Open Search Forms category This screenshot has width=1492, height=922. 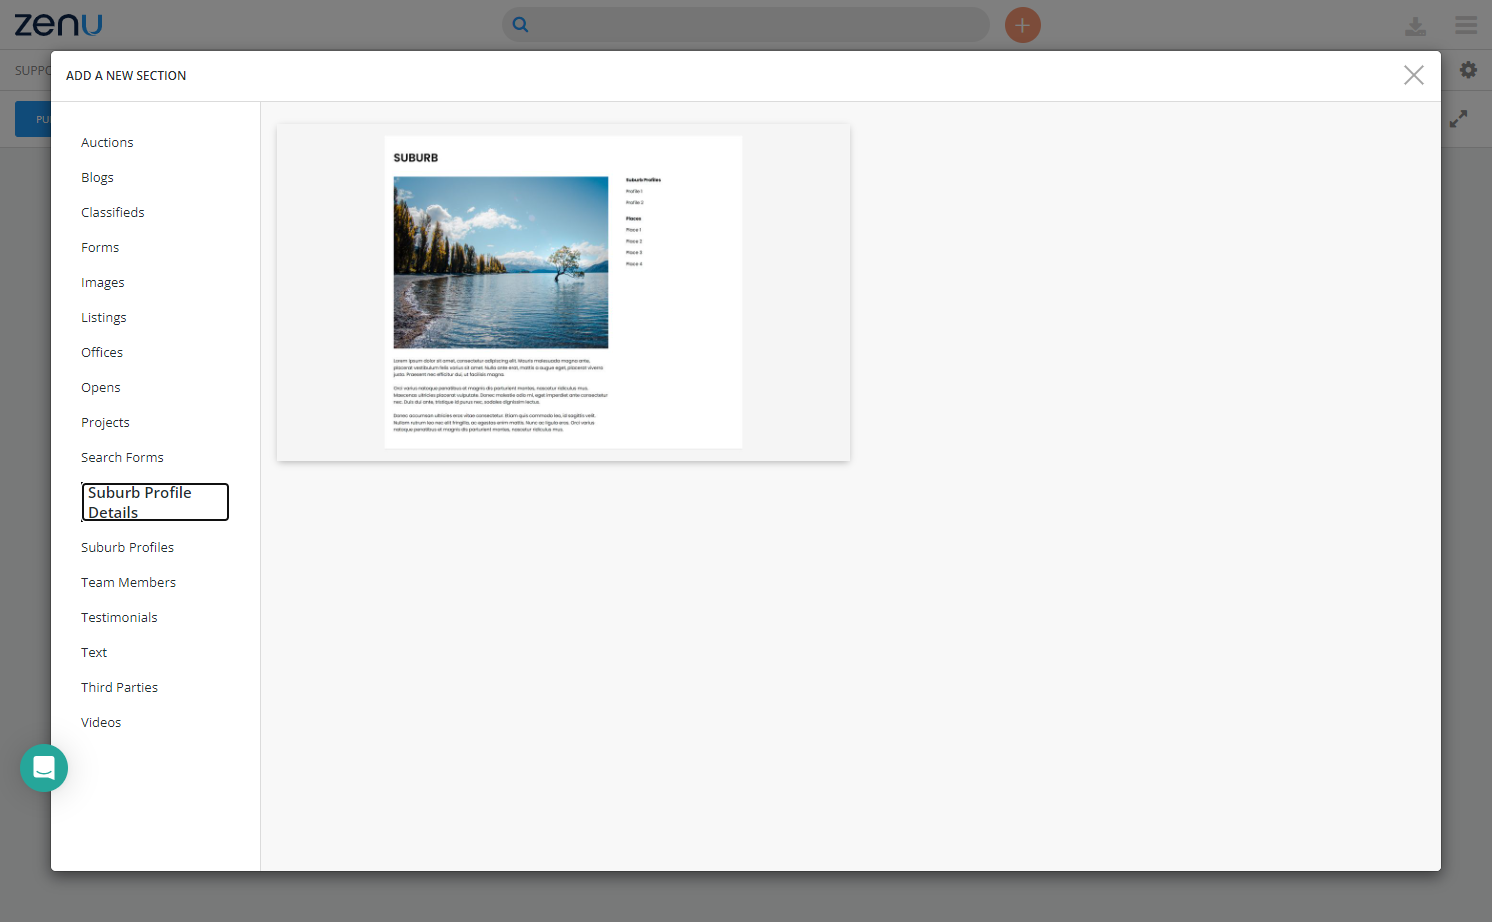pos(122,458)
